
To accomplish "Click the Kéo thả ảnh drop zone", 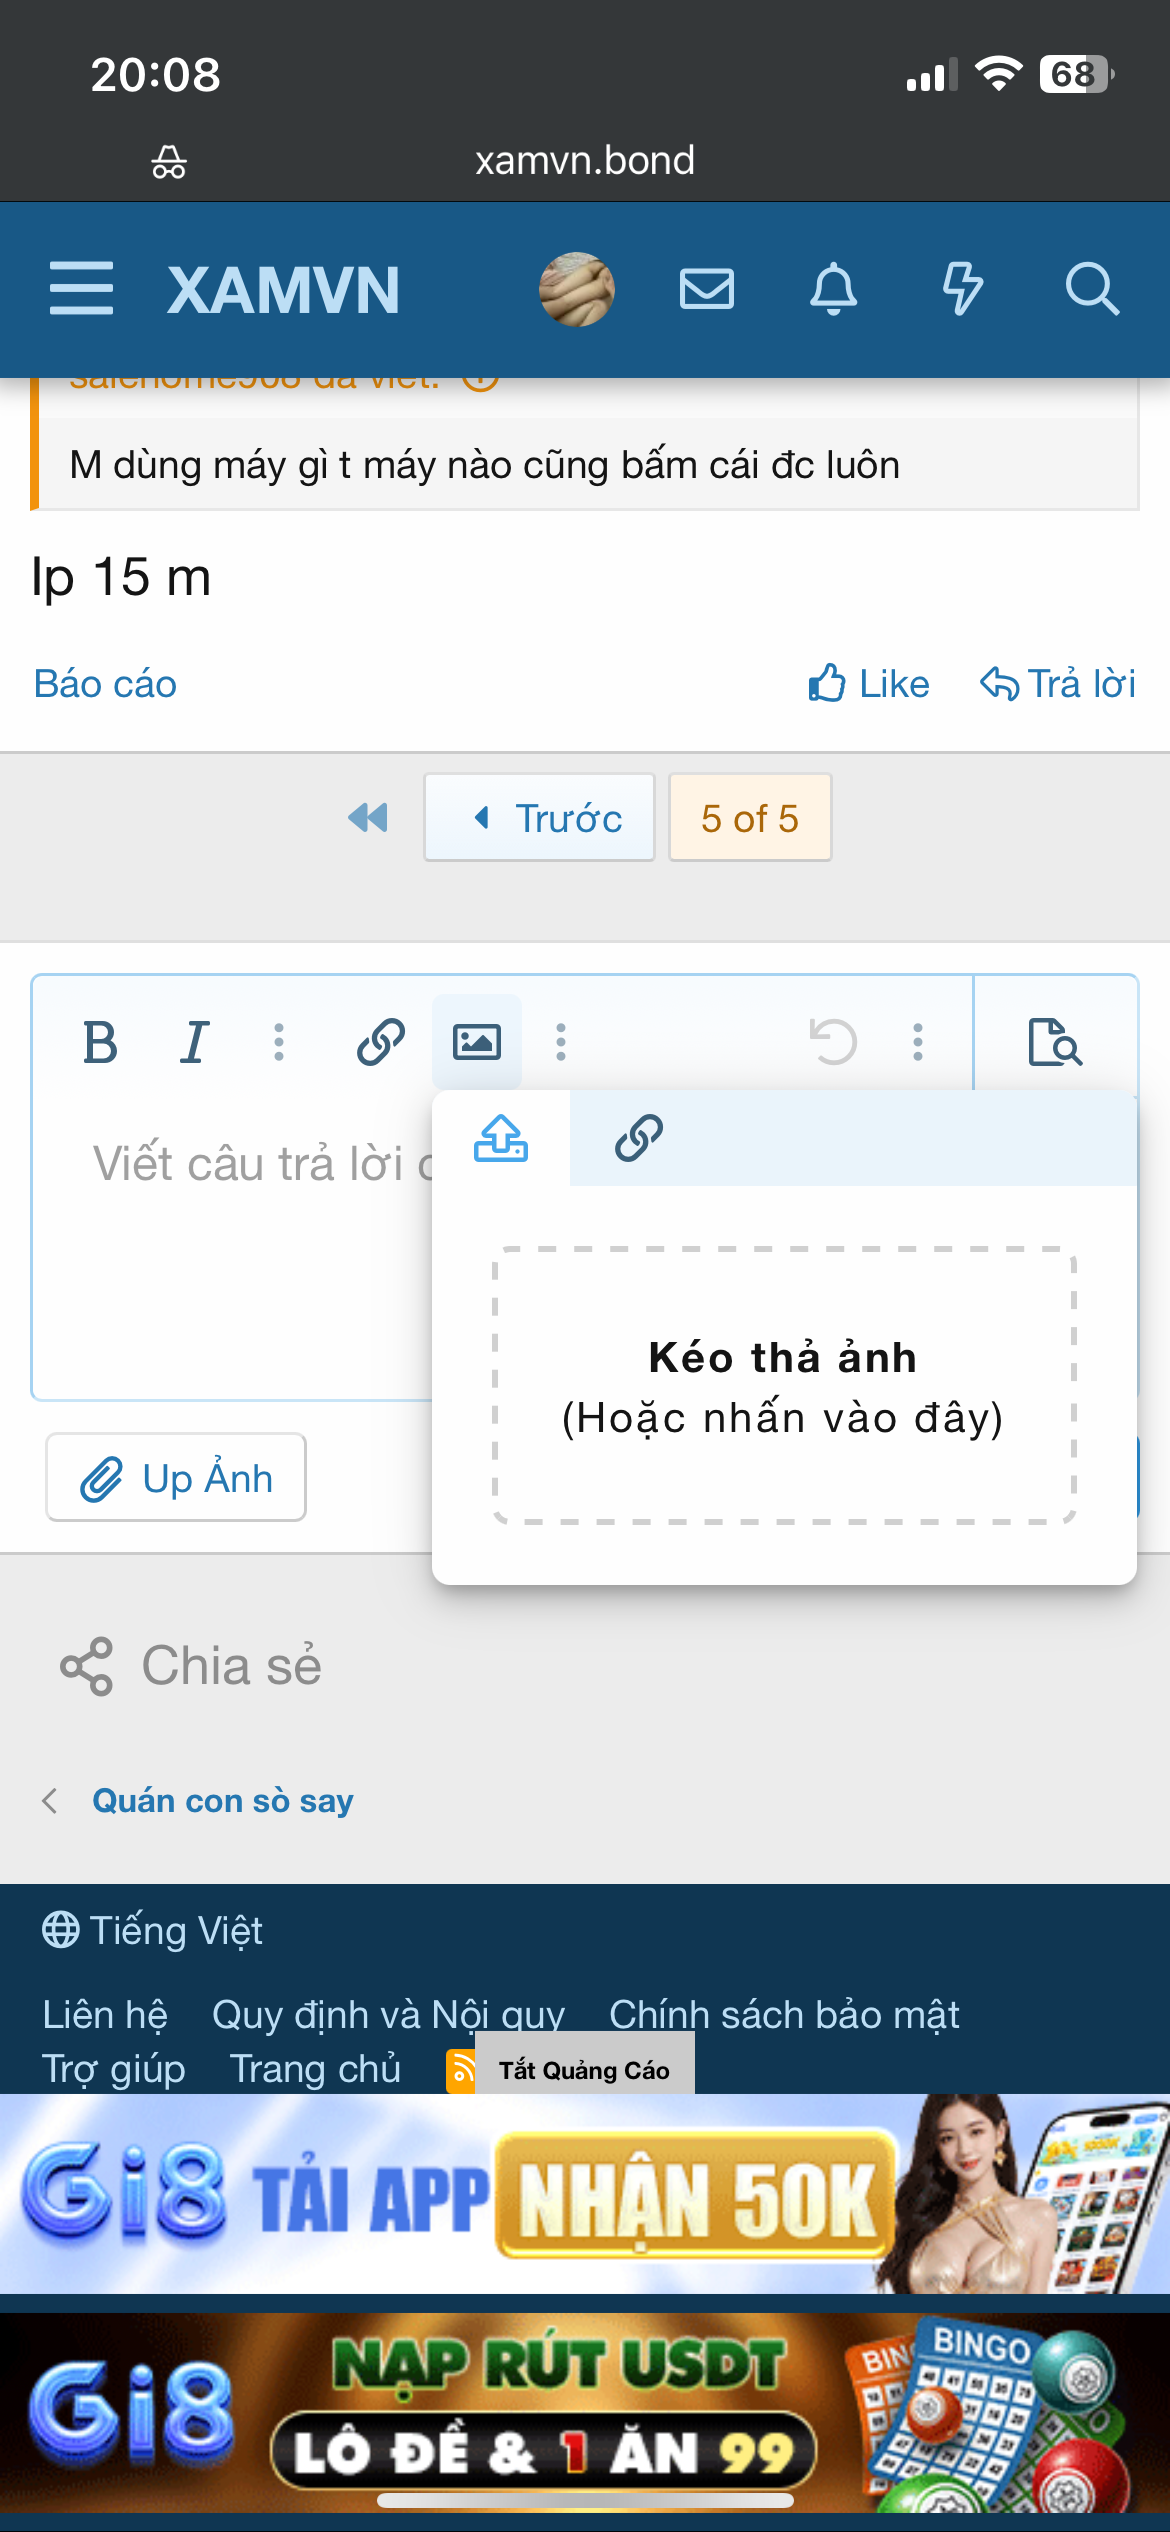I will tap(784, 1386).
